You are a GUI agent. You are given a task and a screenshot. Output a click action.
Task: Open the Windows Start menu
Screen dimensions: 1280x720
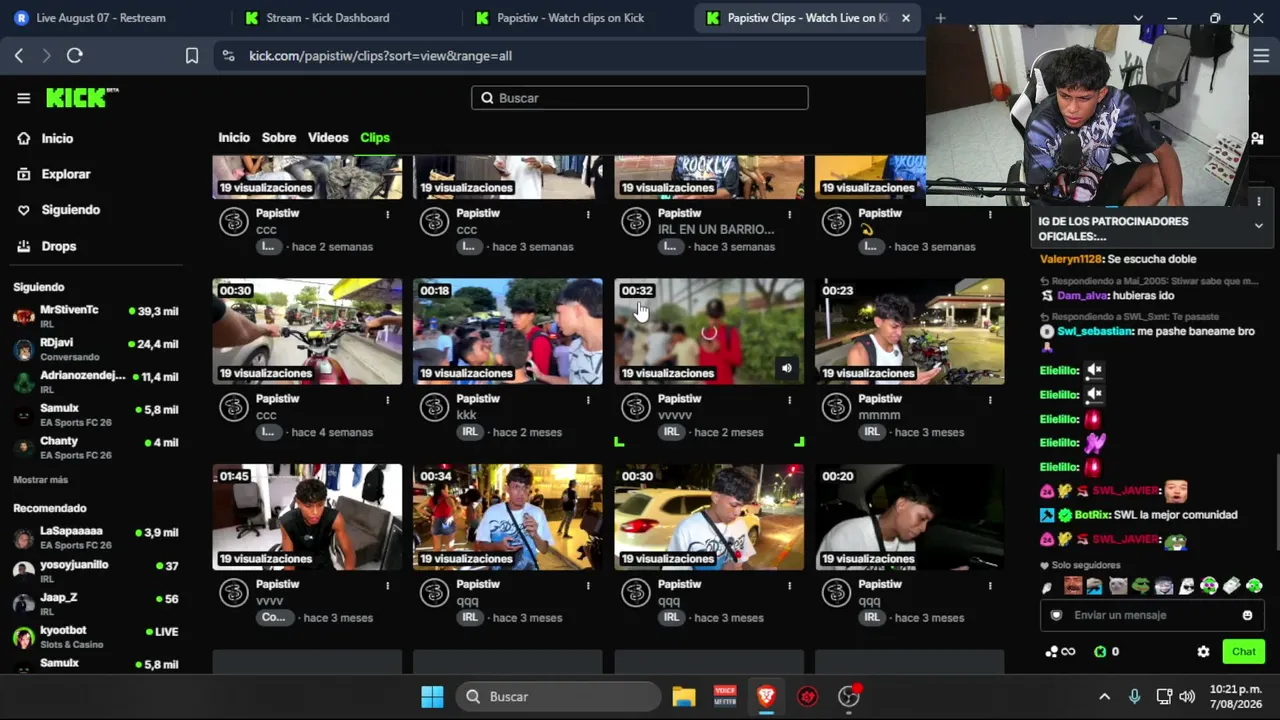coord(432,696)
